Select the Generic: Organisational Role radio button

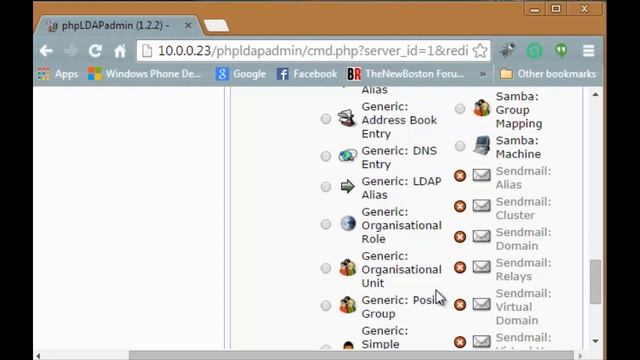click(326, 224)
